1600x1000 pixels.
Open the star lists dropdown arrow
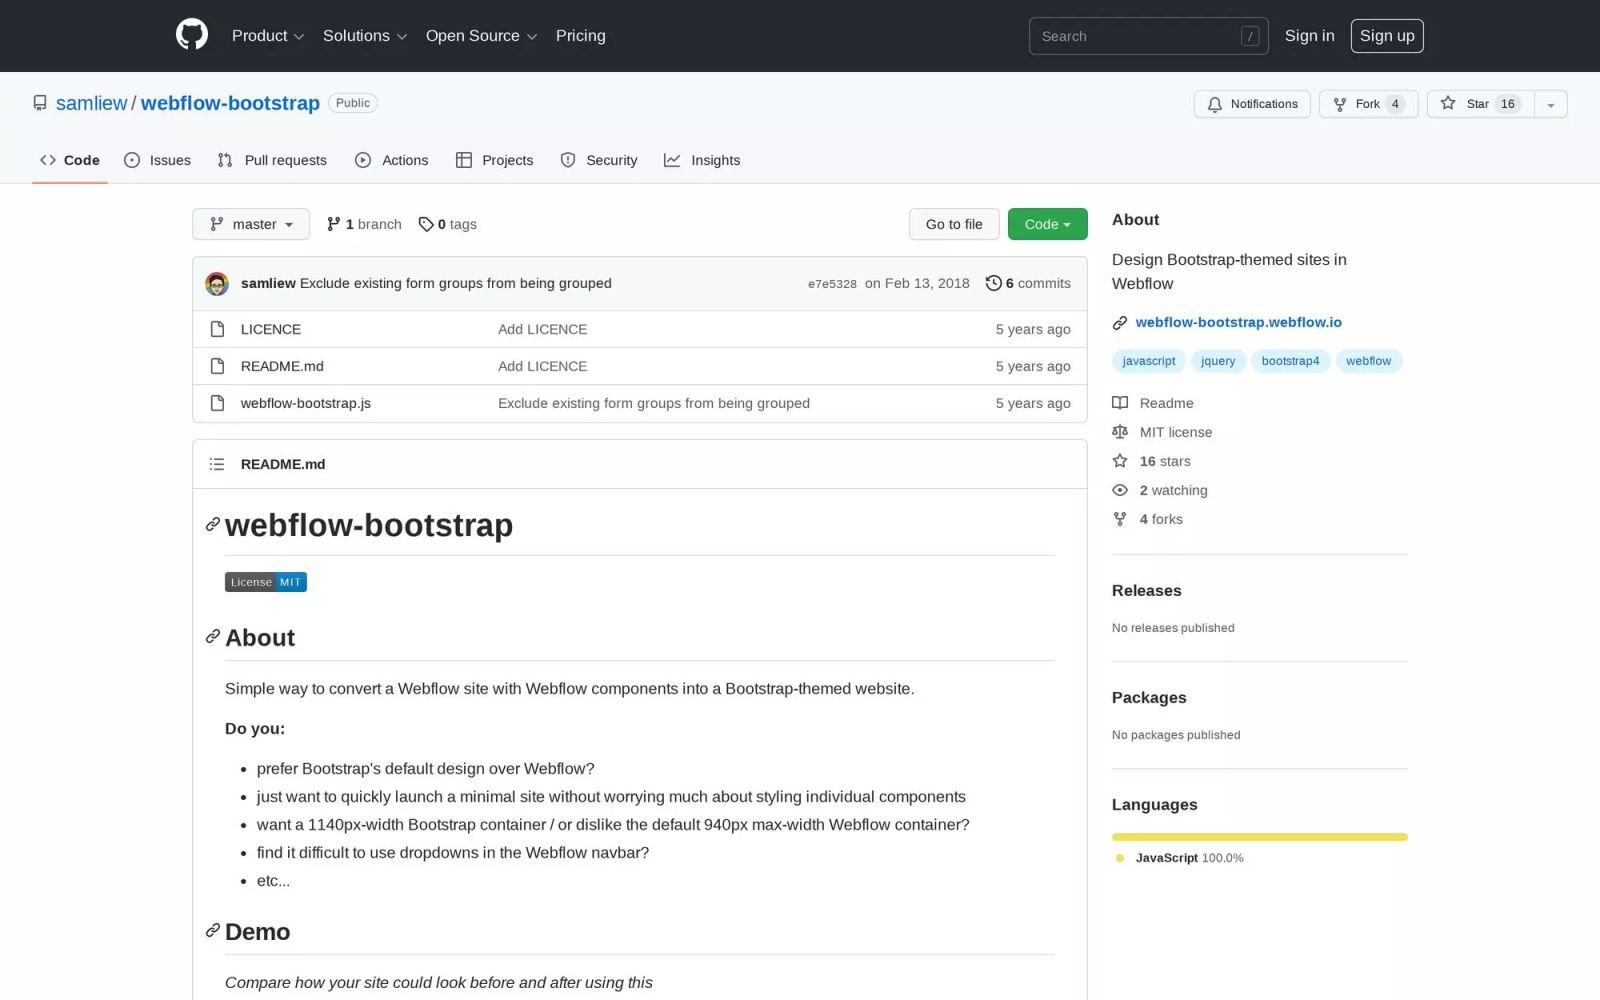pos(1551,104)
